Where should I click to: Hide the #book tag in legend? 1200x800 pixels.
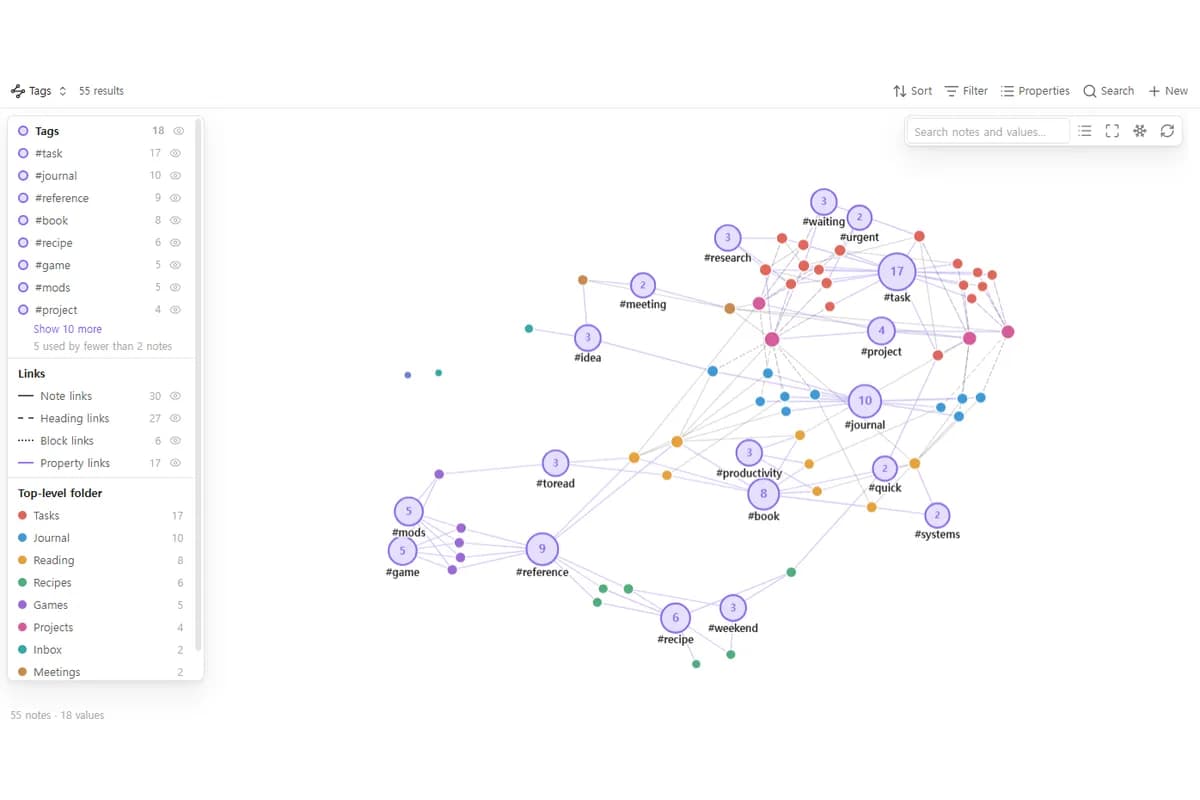coord(175,220)
